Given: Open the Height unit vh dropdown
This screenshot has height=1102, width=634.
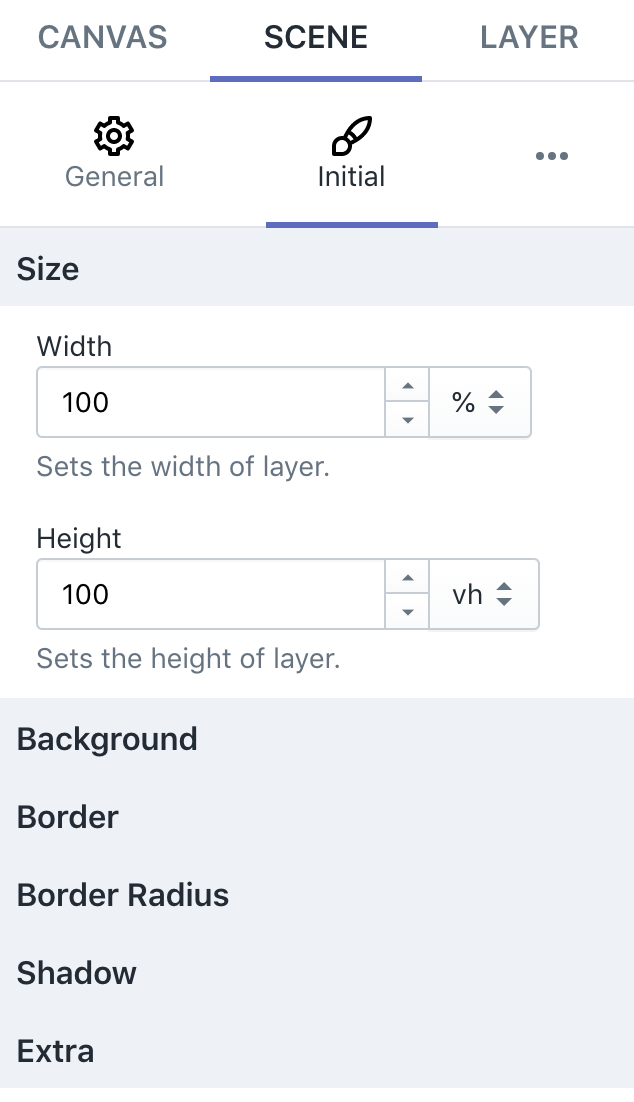Looking at the screenshot, I should coord(484,595).
